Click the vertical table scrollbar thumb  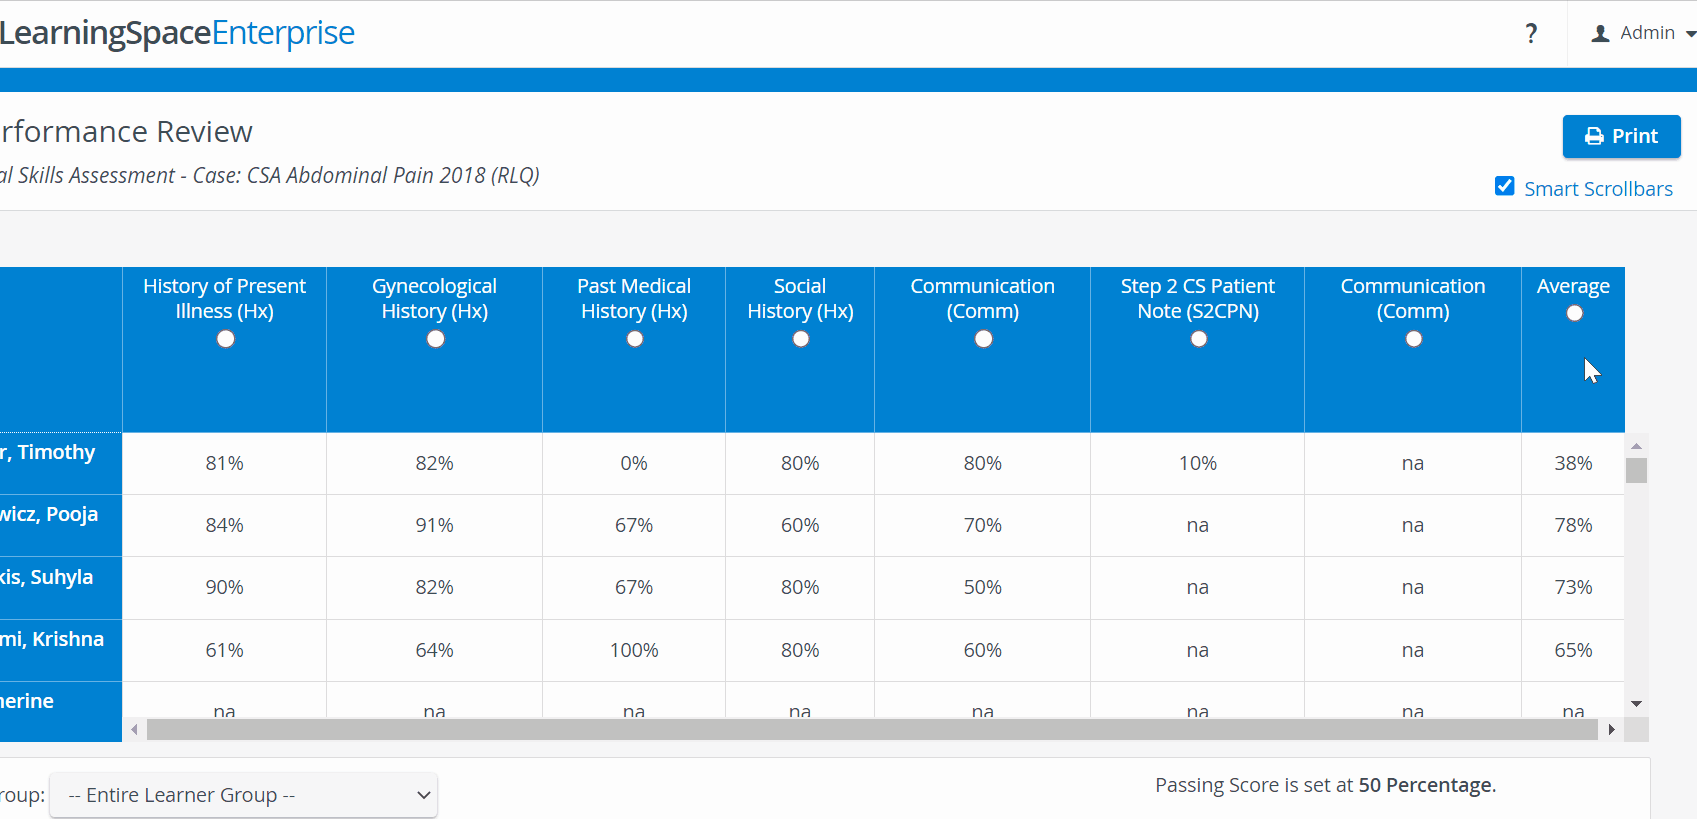point(1636,470)
